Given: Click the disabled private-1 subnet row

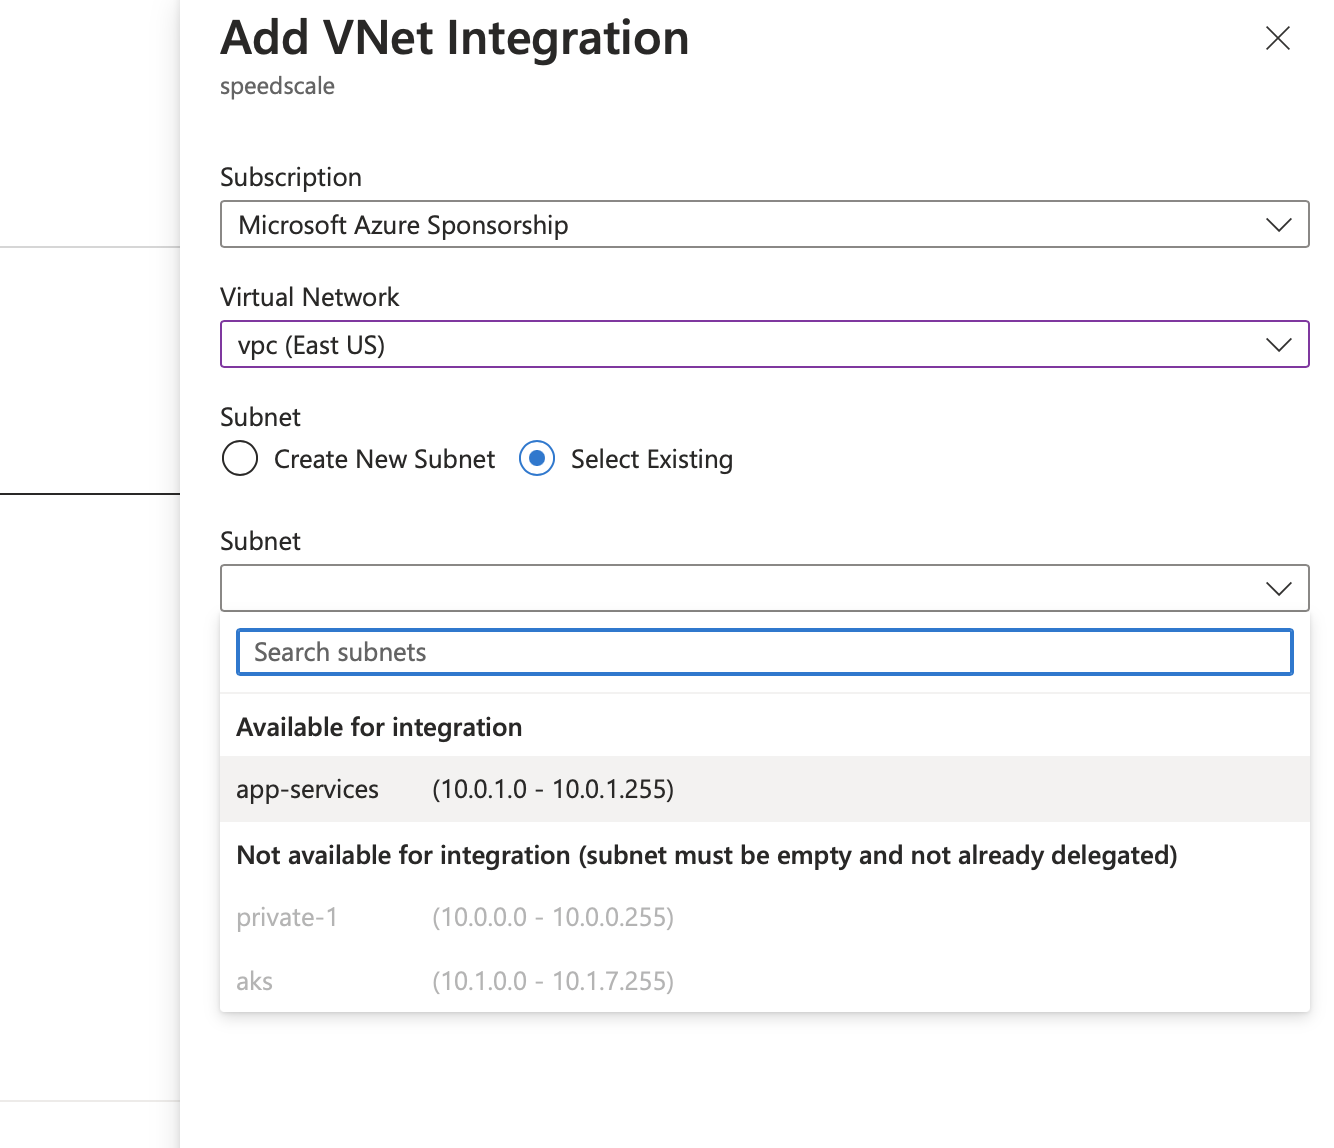Looking at the screenshot, I should pos(764,917).
